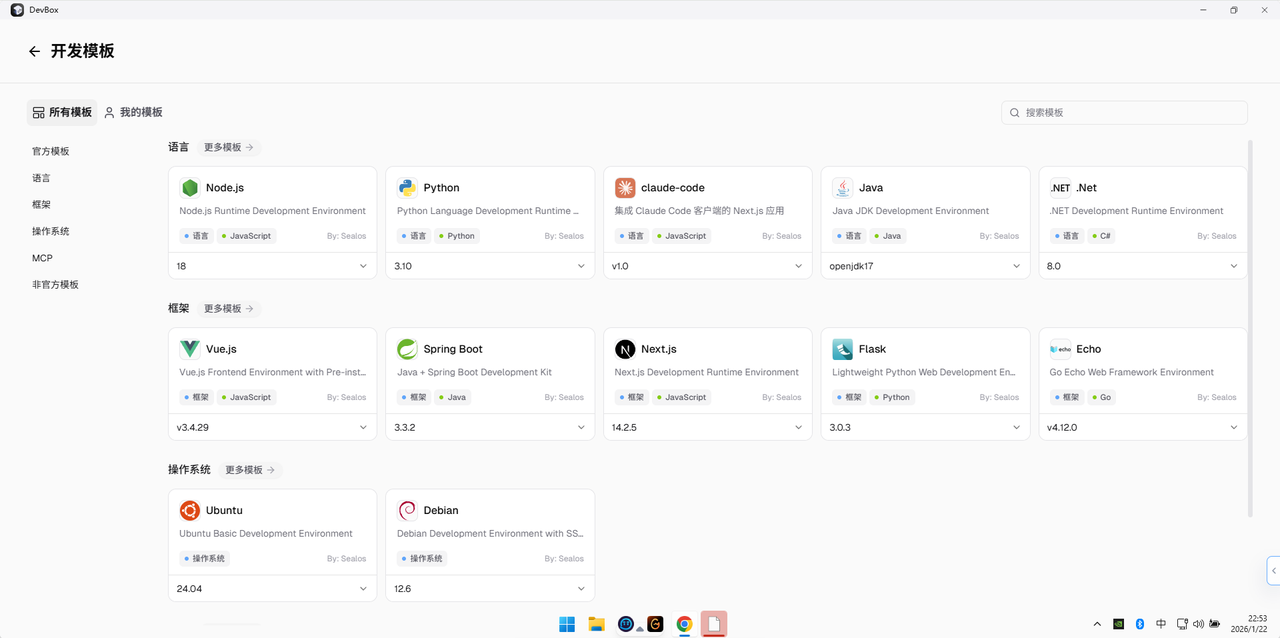Open Python version dropdown showing 3.10
Viewport: 1280px width, 638px height.
490,266
